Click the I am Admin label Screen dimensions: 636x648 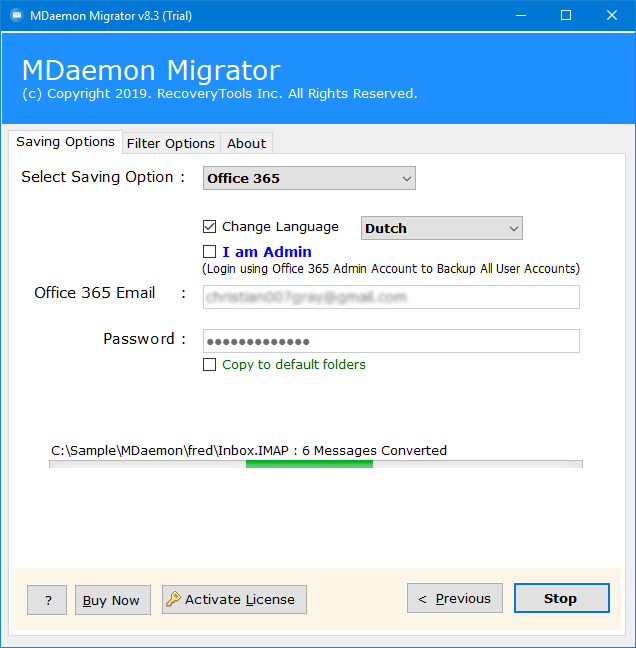[267, 252]
